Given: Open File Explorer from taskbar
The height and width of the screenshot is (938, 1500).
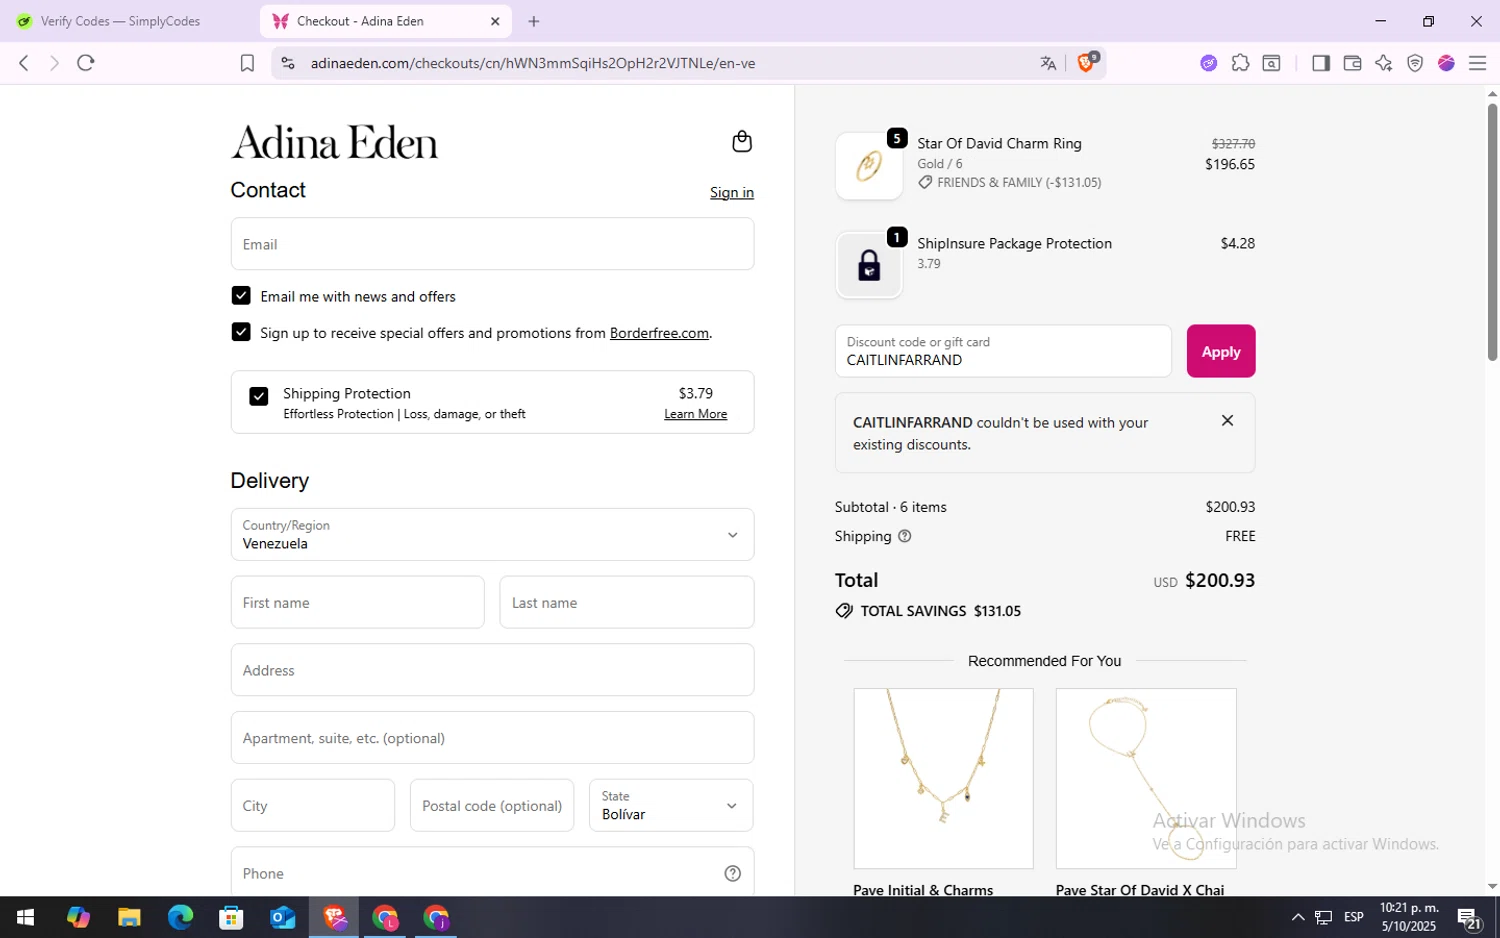Looking at the screenshot, I should 129,917.
